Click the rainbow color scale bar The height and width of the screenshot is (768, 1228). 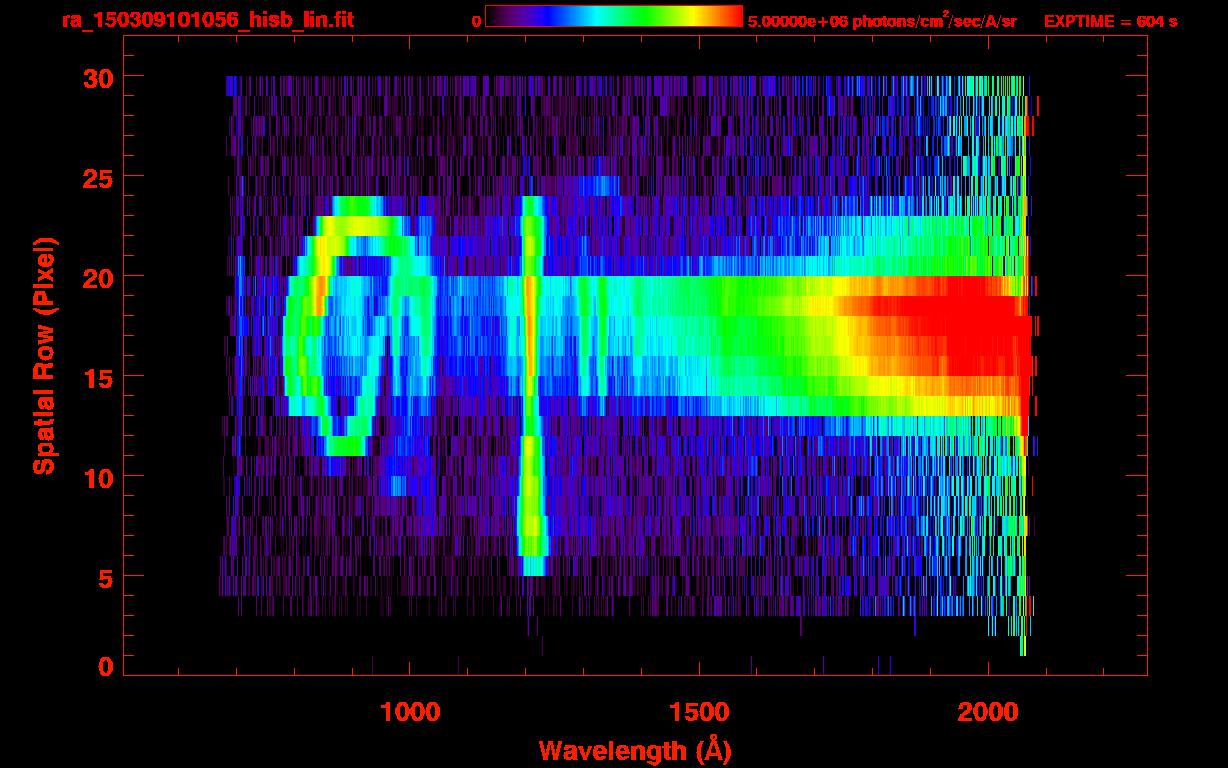coord(614,16)
